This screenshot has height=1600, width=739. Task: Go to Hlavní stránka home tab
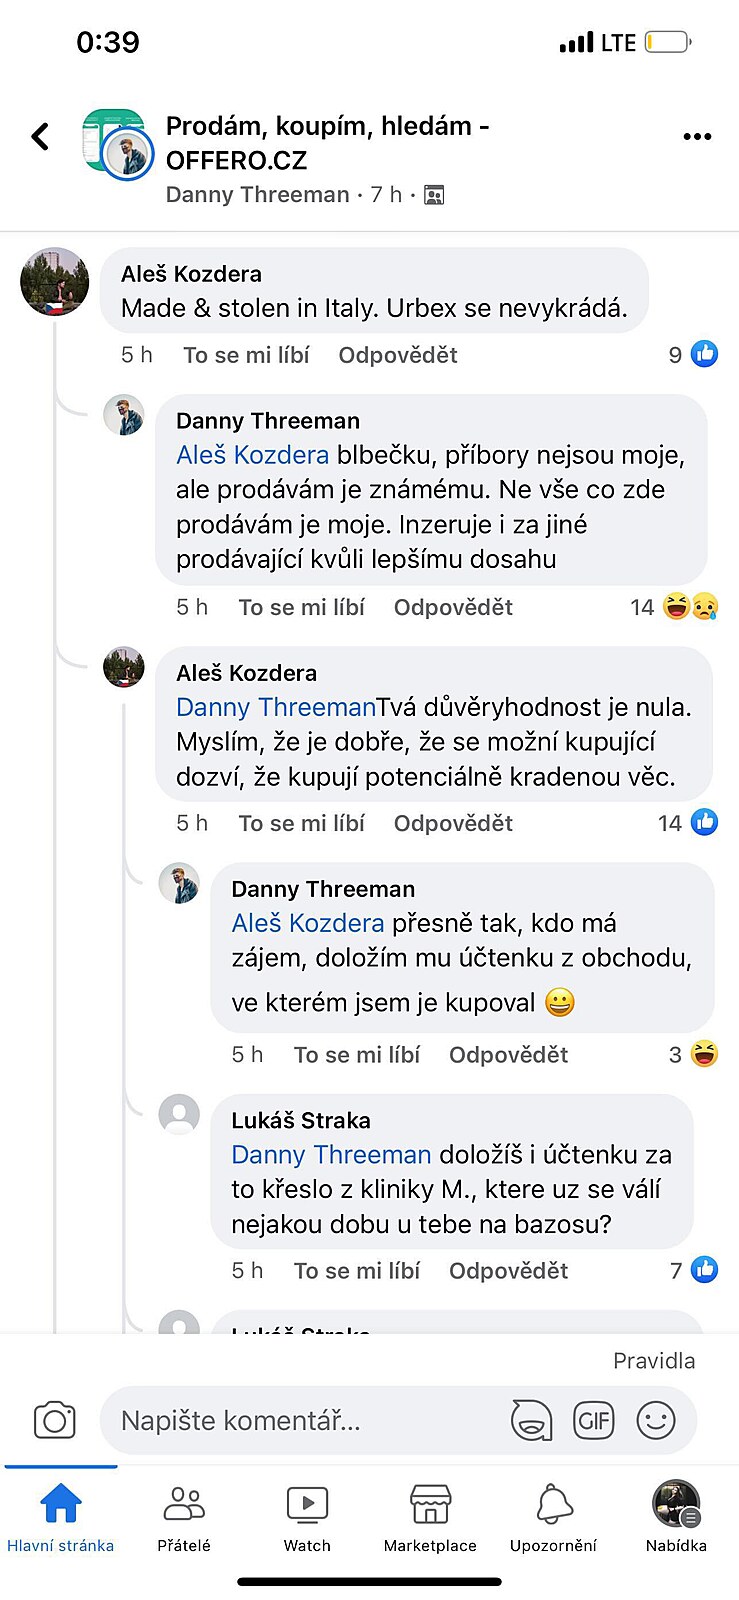[61, 1517]
